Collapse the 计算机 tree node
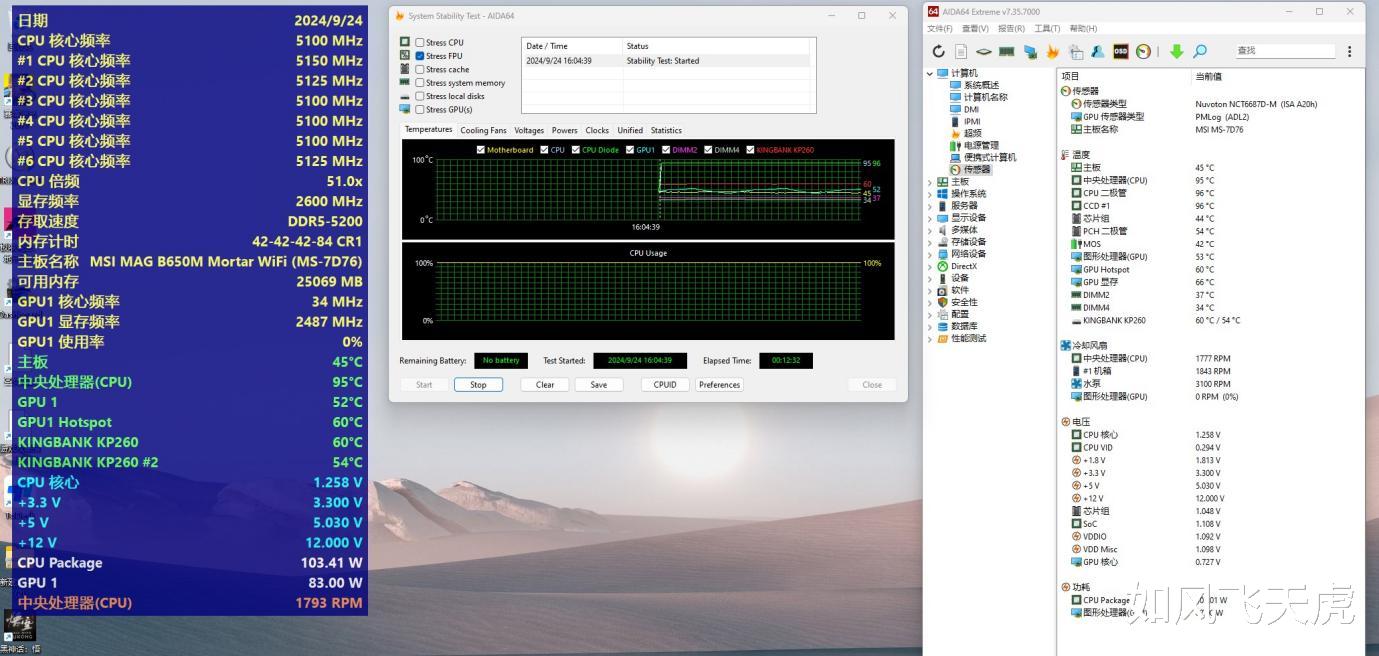This screenshot has width=1379, height=656. click(930, 73)
